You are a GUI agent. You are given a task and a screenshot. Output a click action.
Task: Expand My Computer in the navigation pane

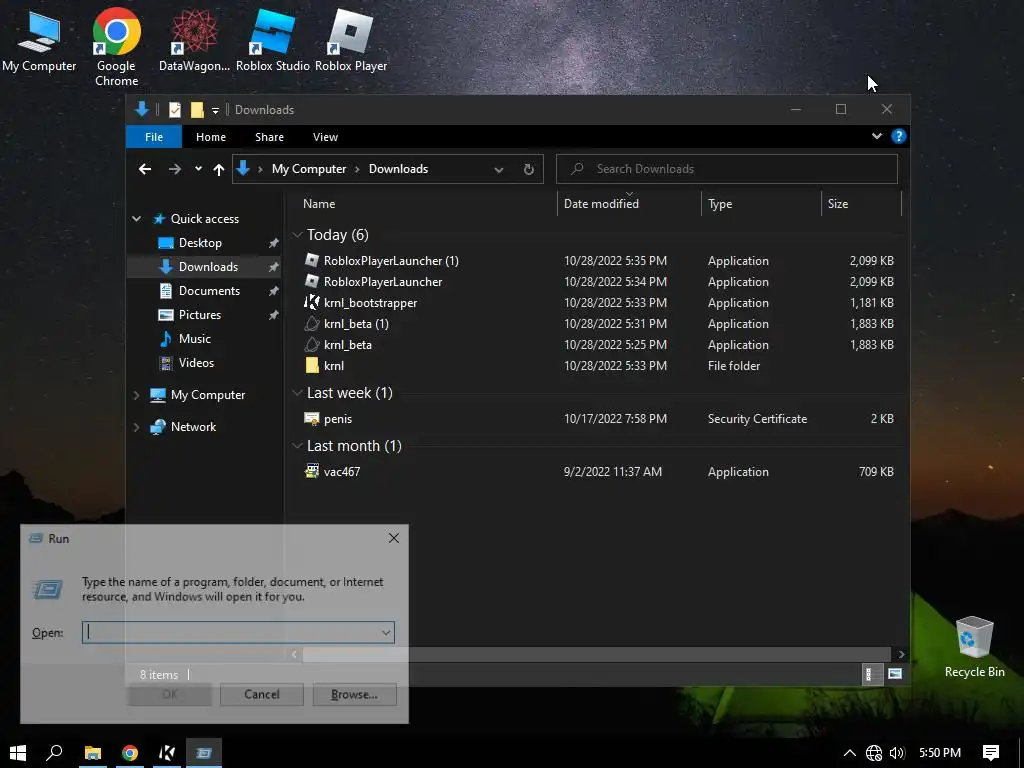[136, 395]
